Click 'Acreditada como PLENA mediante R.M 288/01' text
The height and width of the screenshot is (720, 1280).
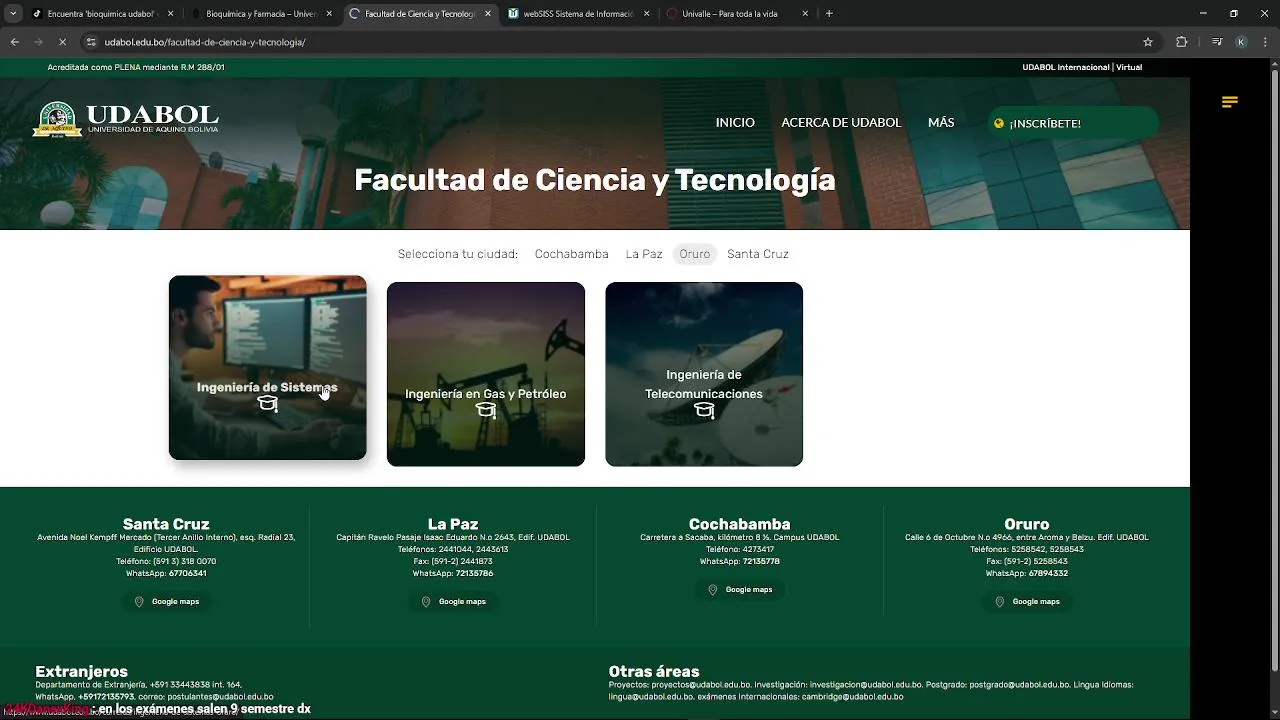[x=136, y=67]
